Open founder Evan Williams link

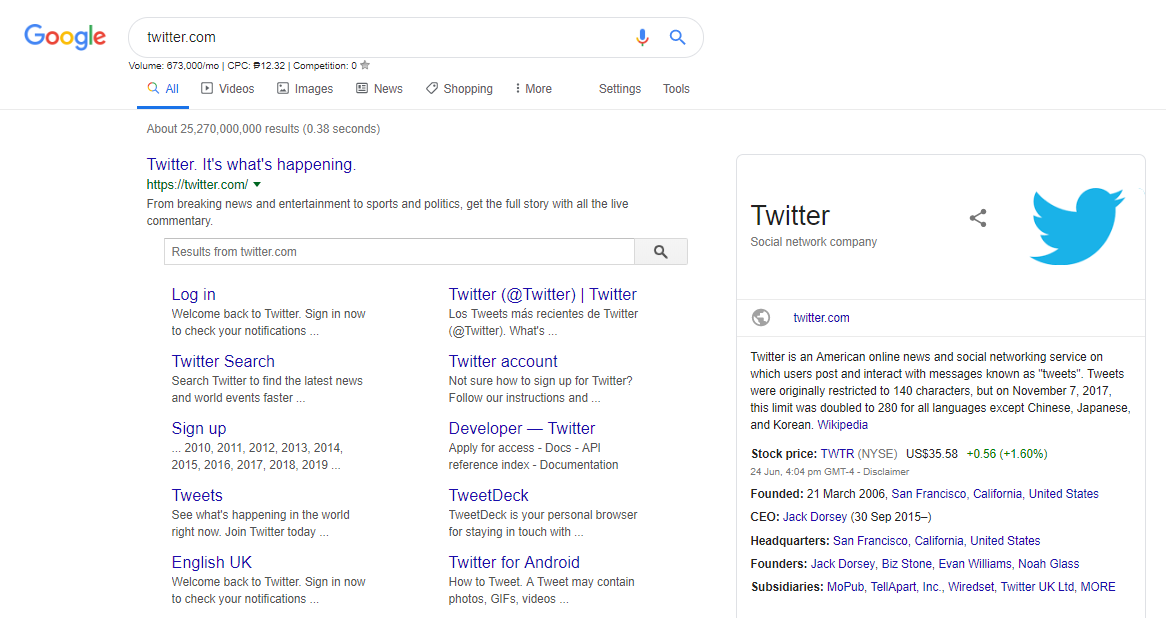tap(975, 564)
